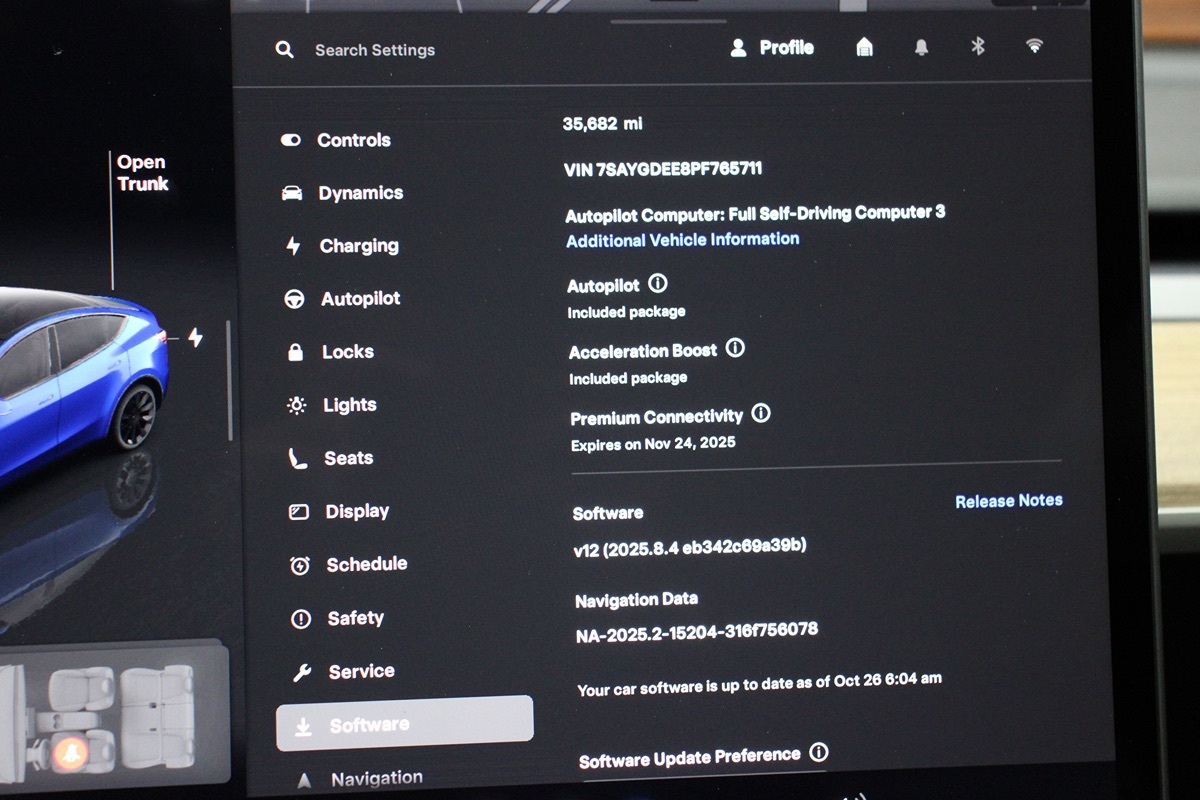The width and height of the screenshot is (1200, 800).
Task: Click the Lights bulb icon
Action: coord(296,404)
